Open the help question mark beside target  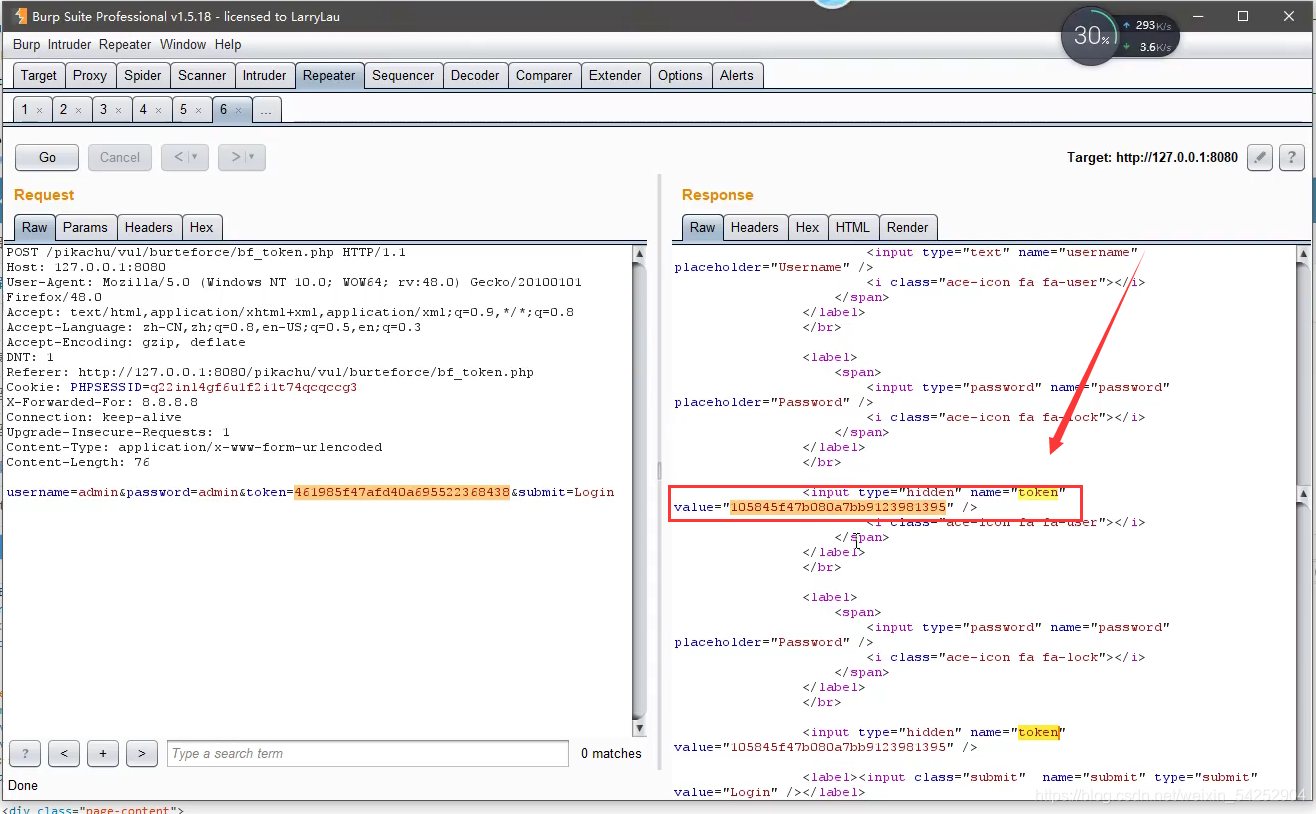[x=1292, y=157]
